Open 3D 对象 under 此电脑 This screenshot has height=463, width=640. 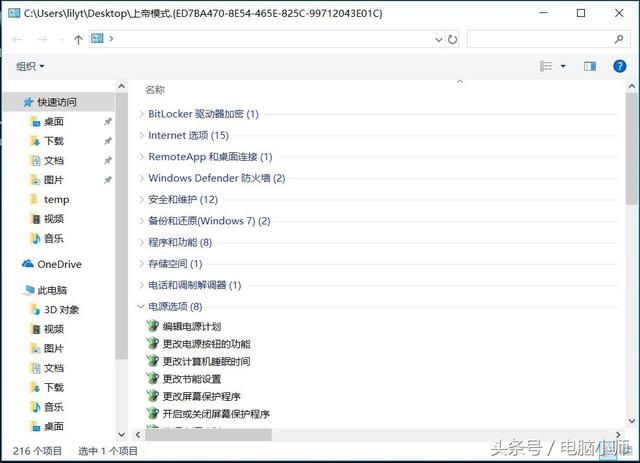(x=61, y=310)
